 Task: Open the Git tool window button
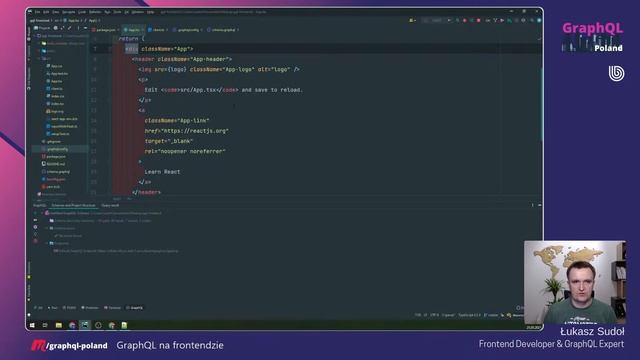point(38,308)
